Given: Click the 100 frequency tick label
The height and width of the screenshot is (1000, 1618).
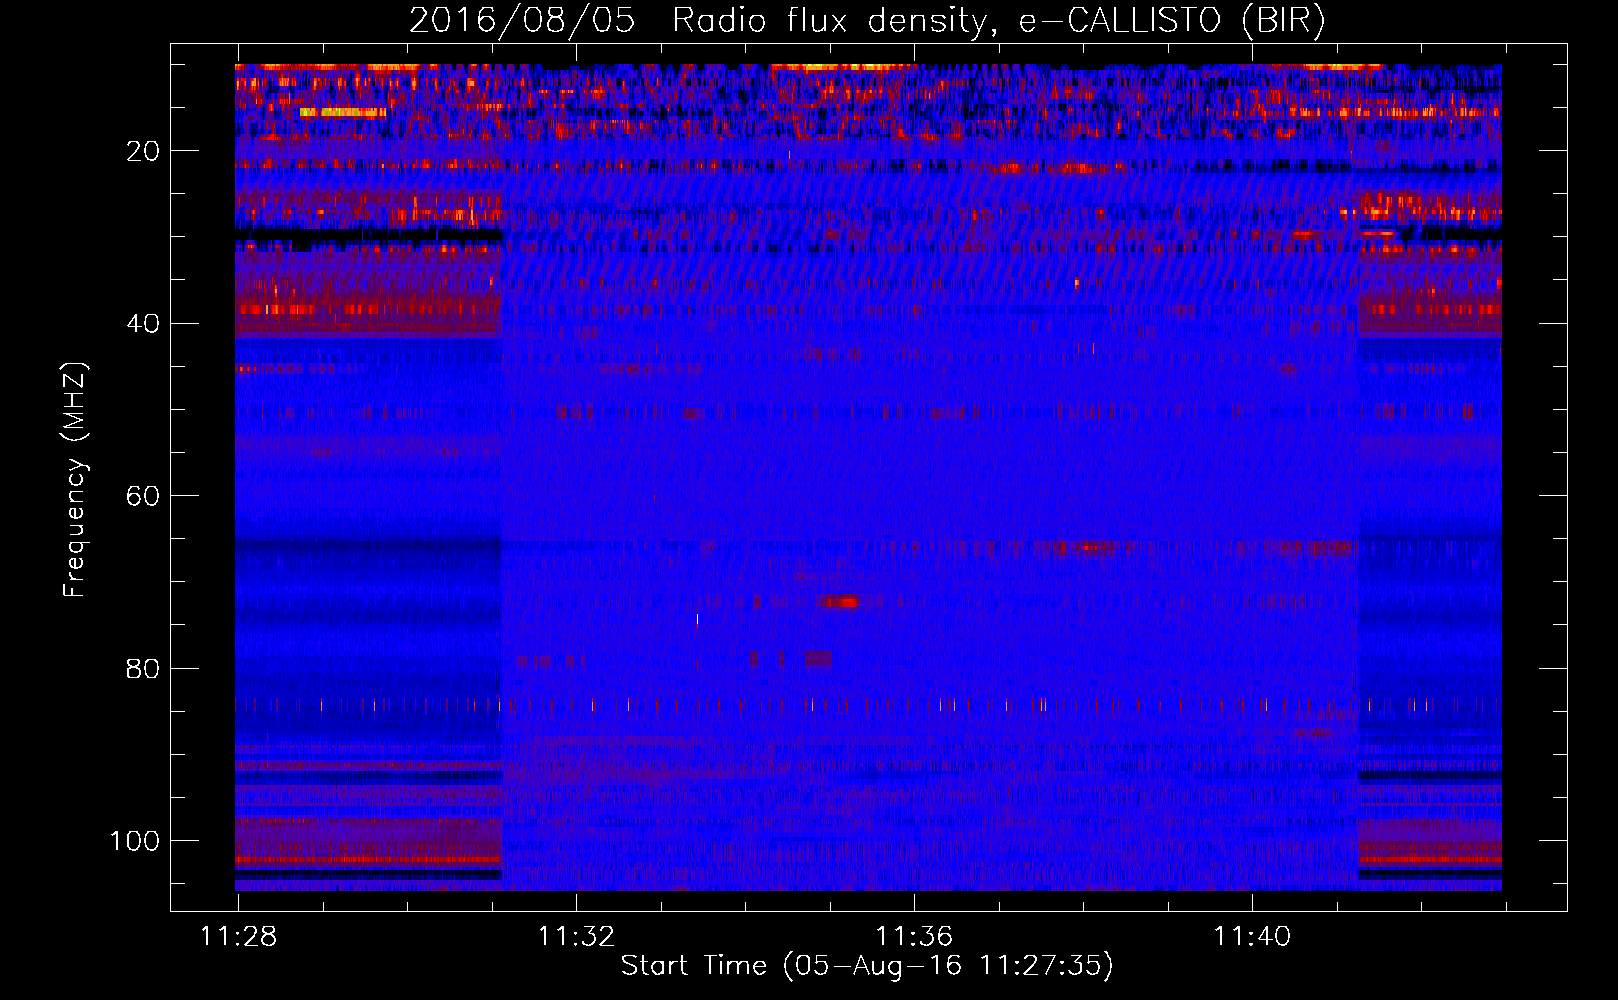Looking at the screenshot, I should coord(135,841).
